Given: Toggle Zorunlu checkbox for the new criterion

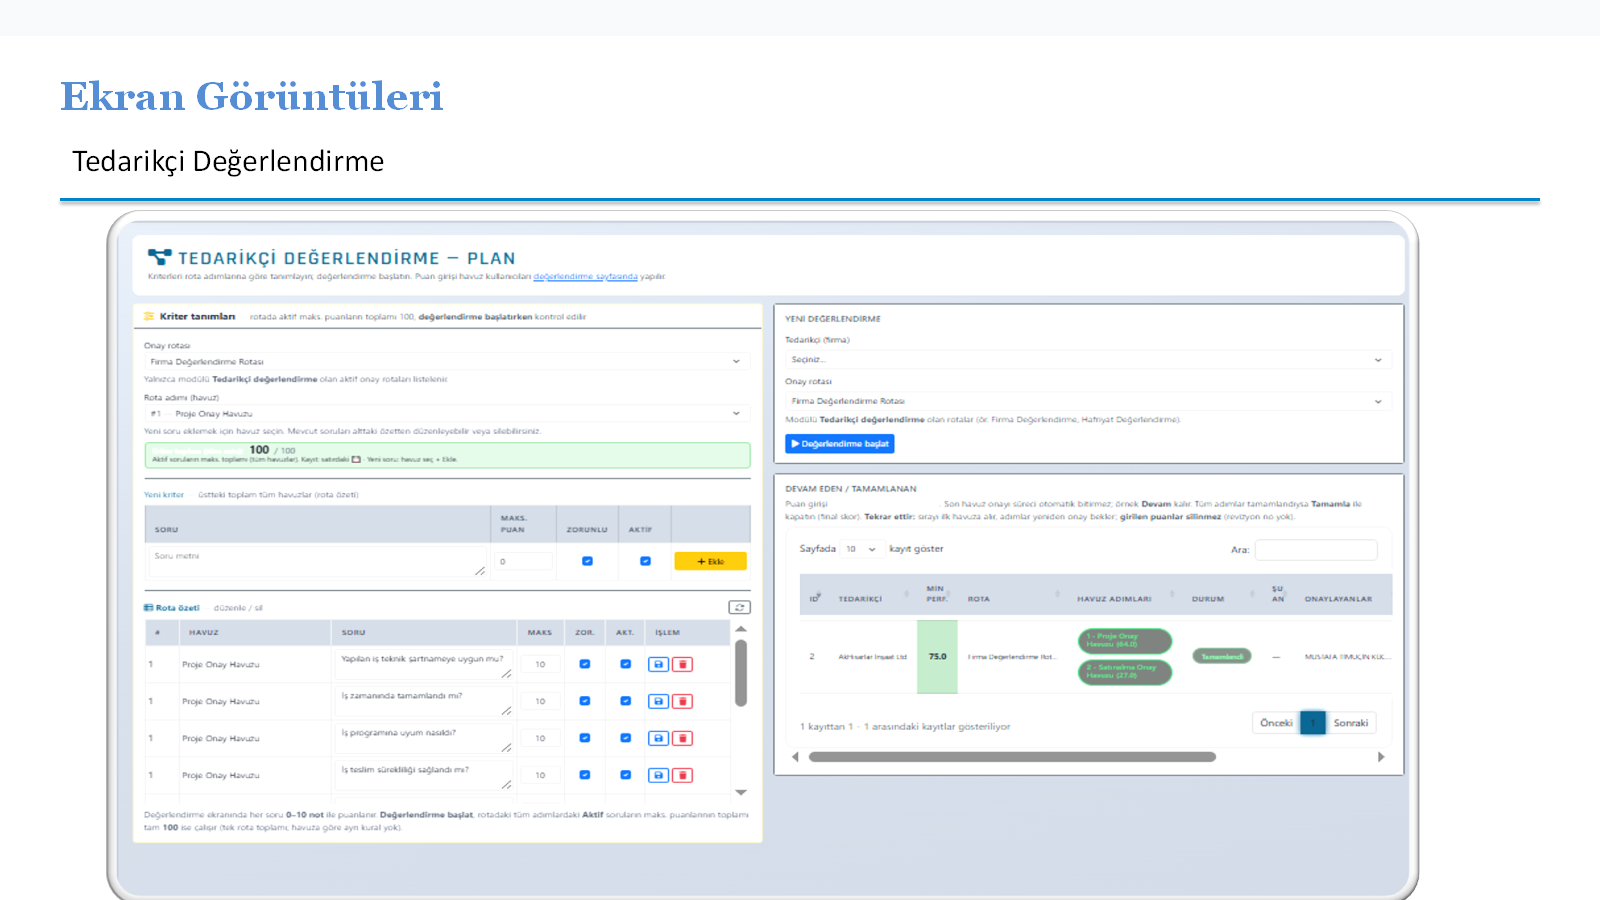Looking at the screenshot, I should 587,561.
